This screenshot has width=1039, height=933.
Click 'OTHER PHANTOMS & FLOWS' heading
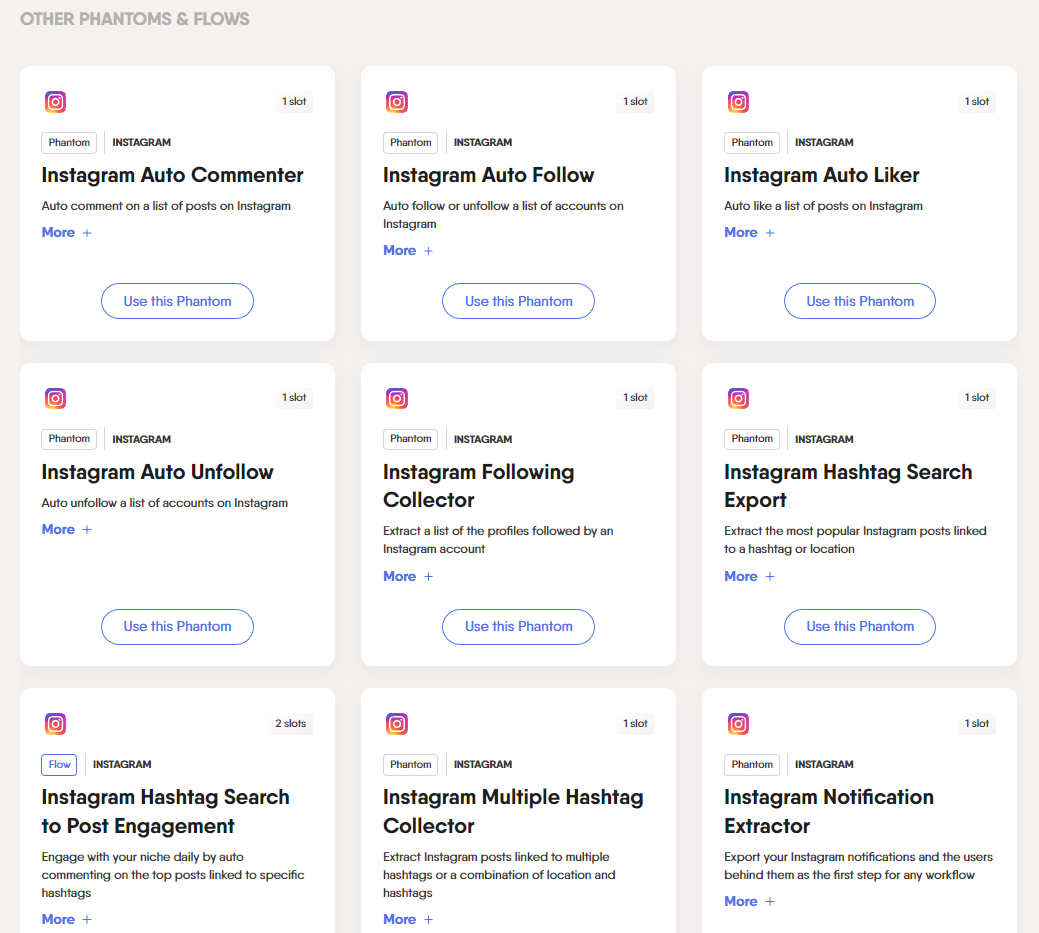(x=135, y=19)
